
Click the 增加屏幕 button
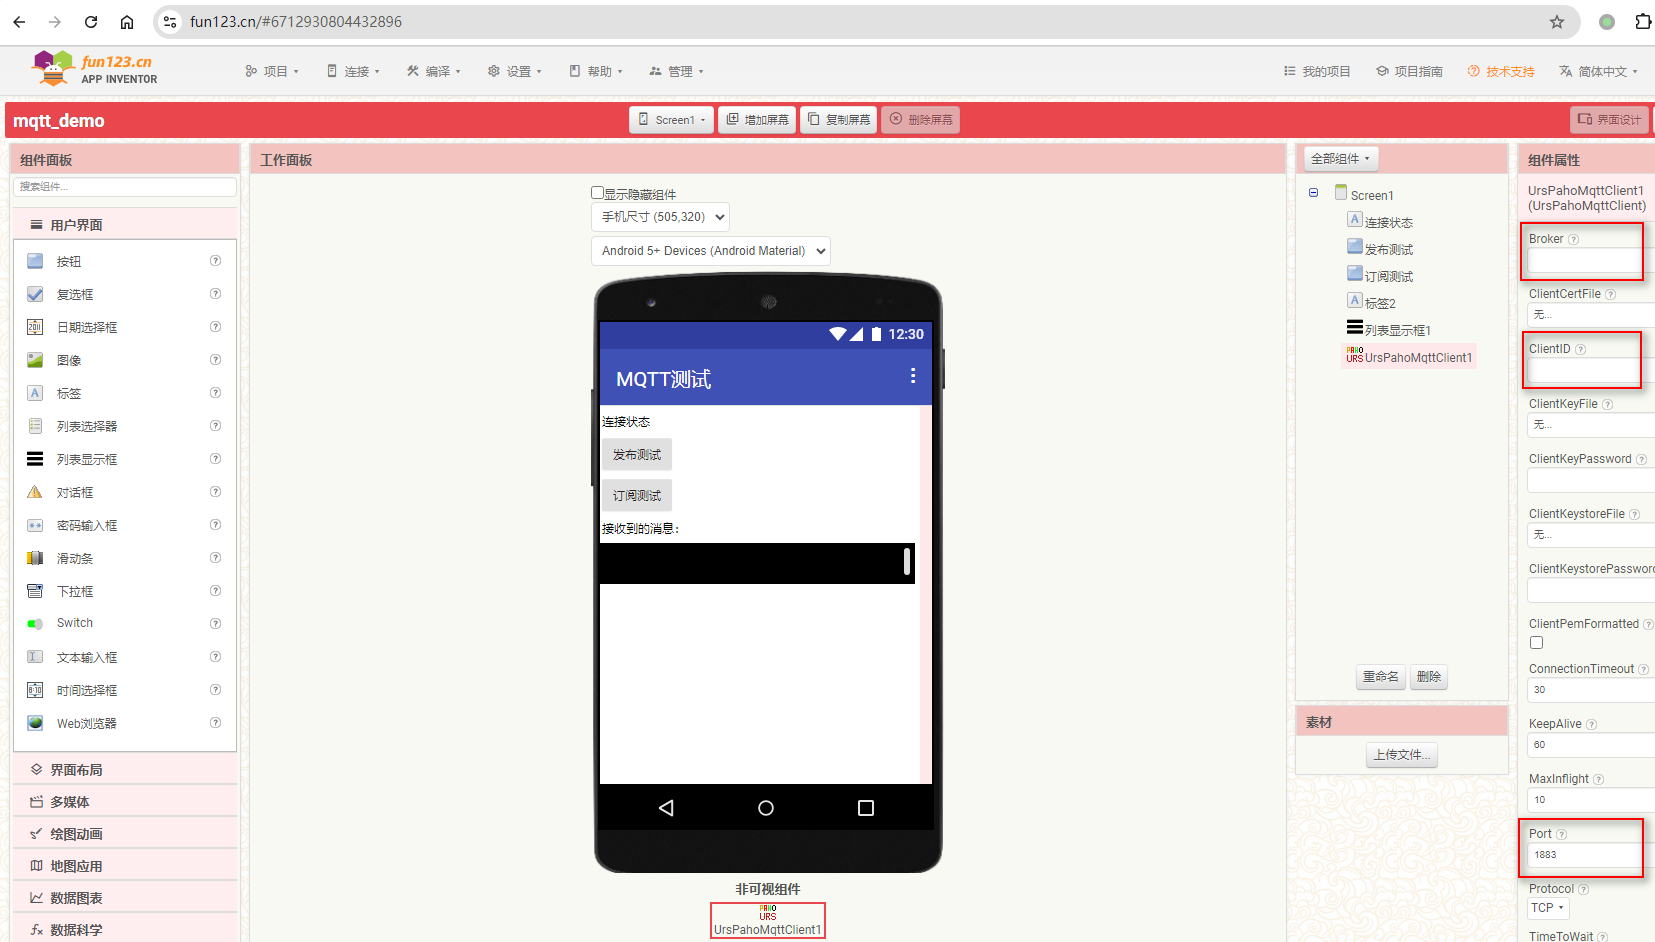pyautogui.click(x=757, y=119)
